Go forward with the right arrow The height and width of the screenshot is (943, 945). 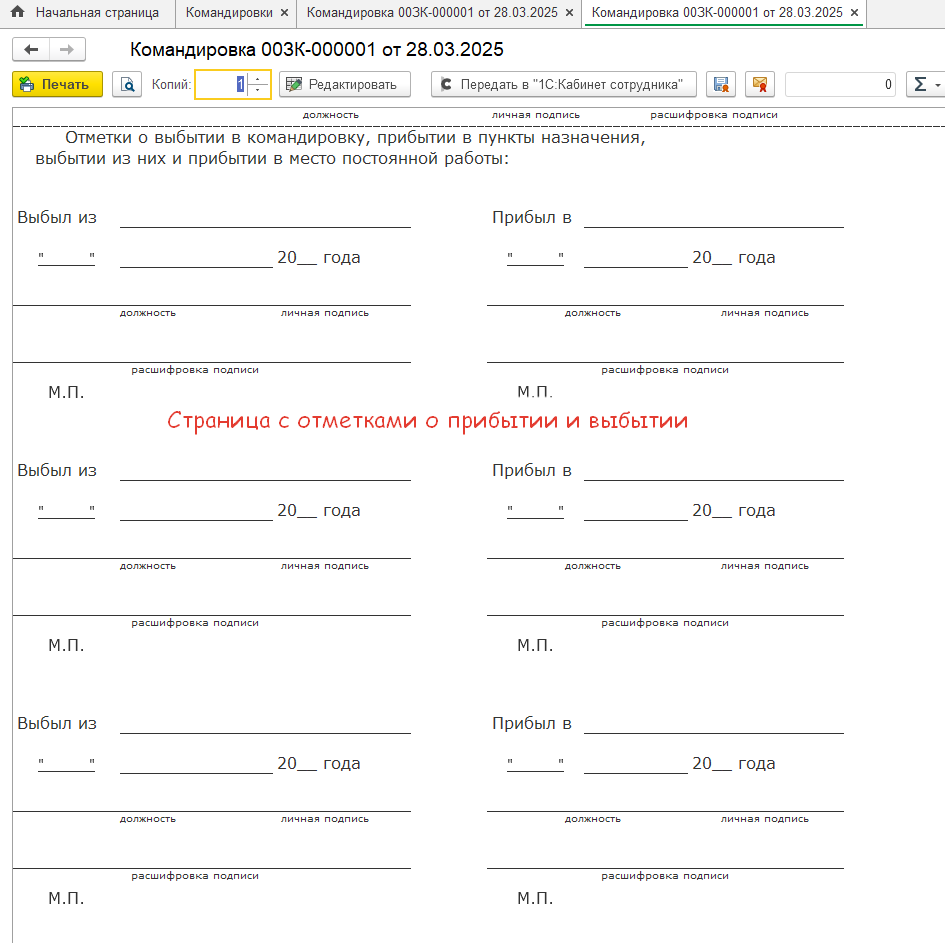coord(67,50)
